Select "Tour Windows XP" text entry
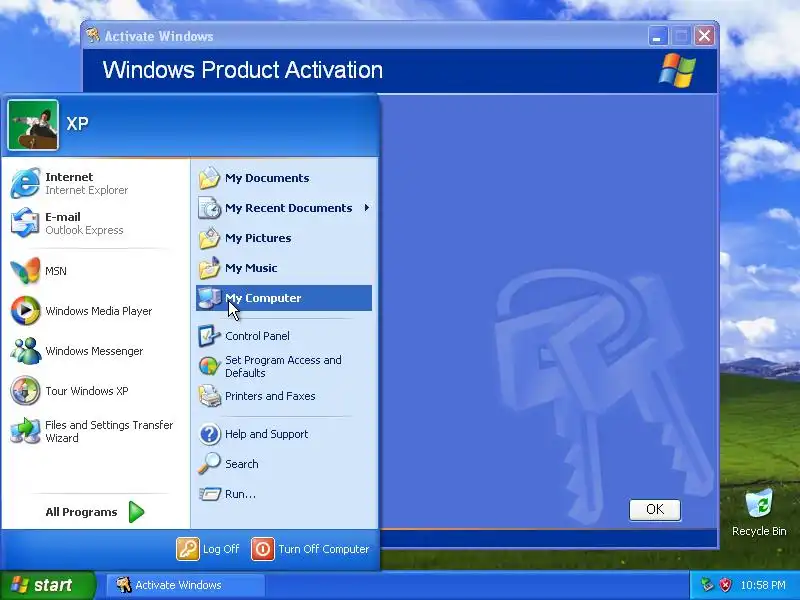The width and height of the screenshot is (800, 600). 87,391
